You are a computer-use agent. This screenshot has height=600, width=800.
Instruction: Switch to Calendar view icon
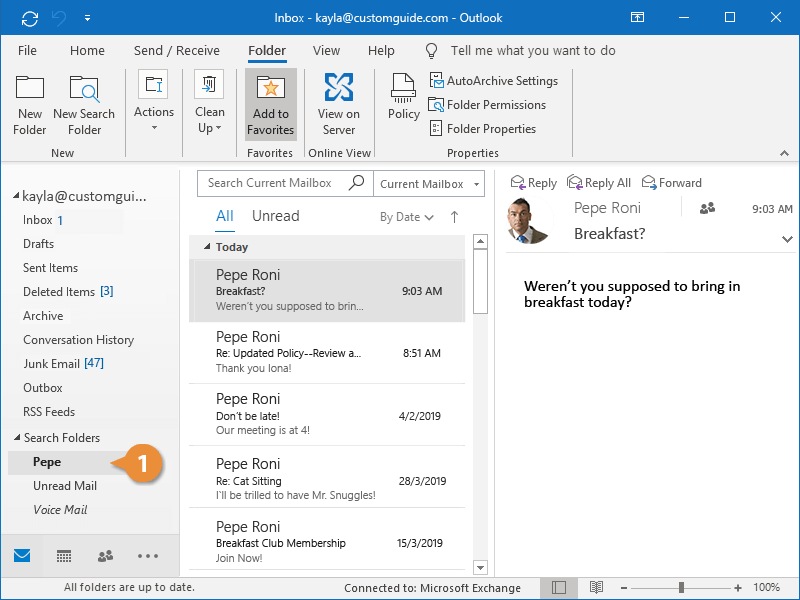pyautogui.click(x=64, y=556)
